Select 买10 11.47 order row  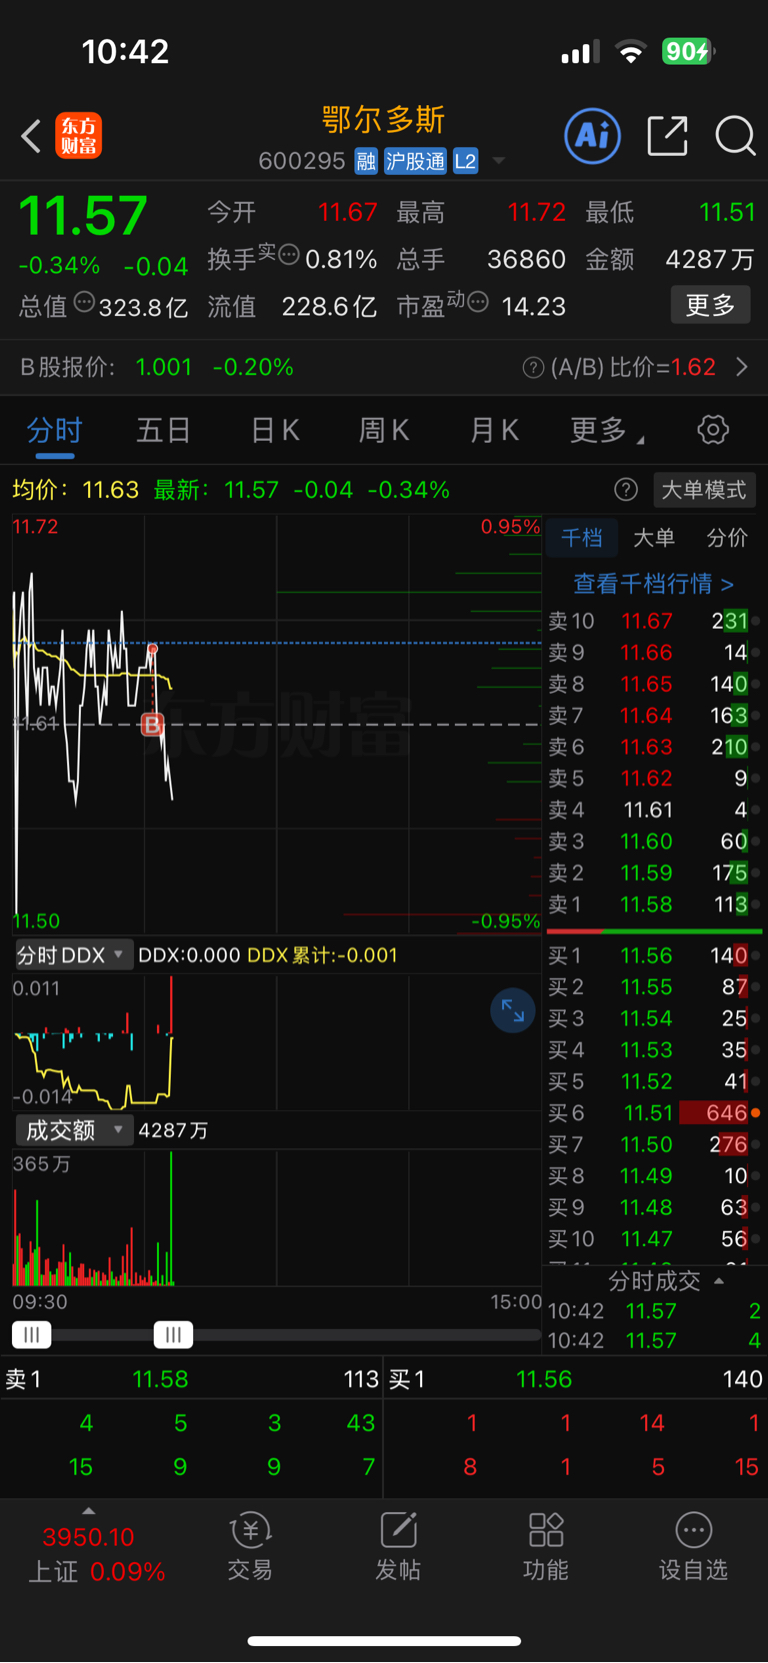pos(654,1239)
